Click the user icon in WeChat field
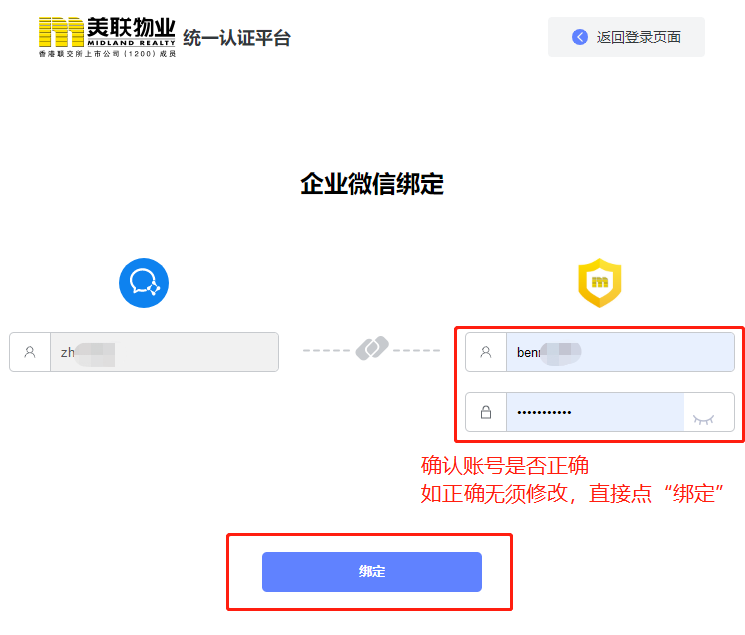This screenshot has width=745, height=635. click(30, 352)
